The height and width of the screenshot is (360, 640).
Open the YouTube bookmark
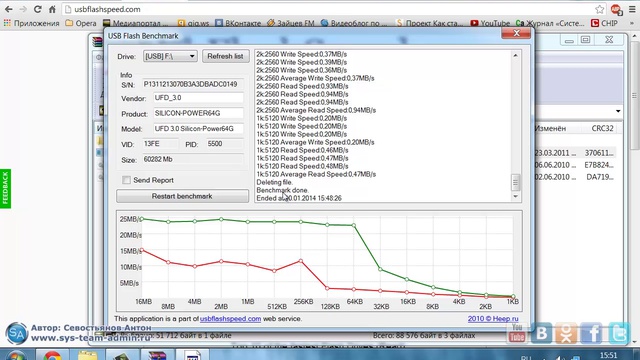pos(490,23)
